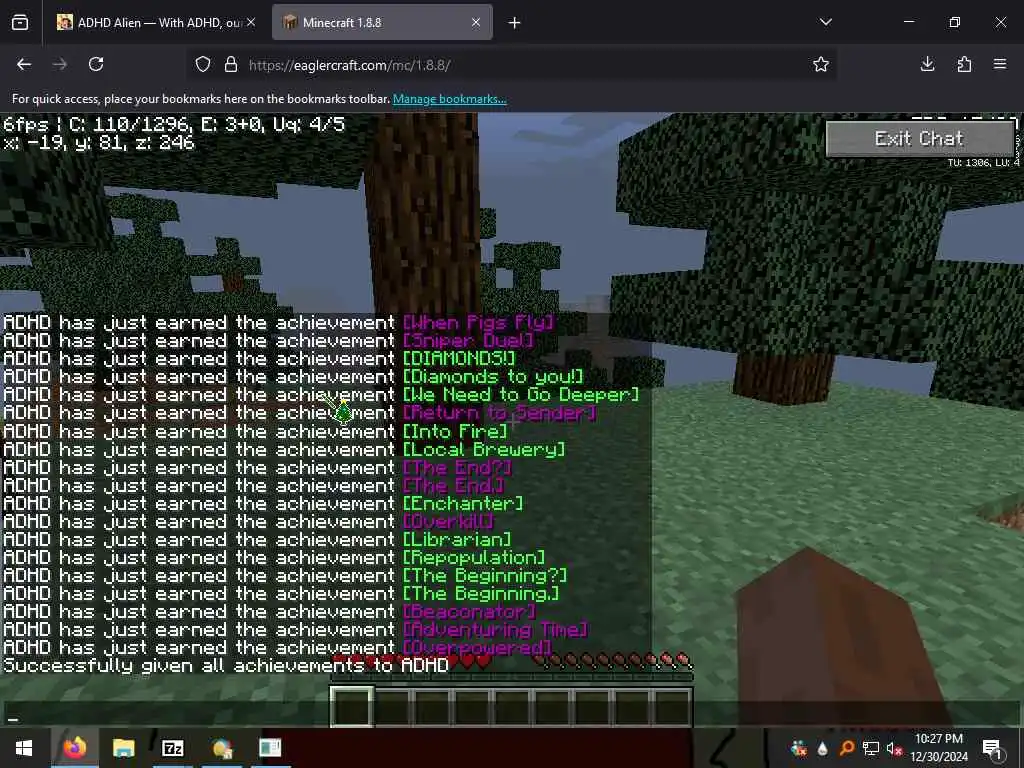
Task: Expand the list all tabs chevron
Action: [825, 22]
